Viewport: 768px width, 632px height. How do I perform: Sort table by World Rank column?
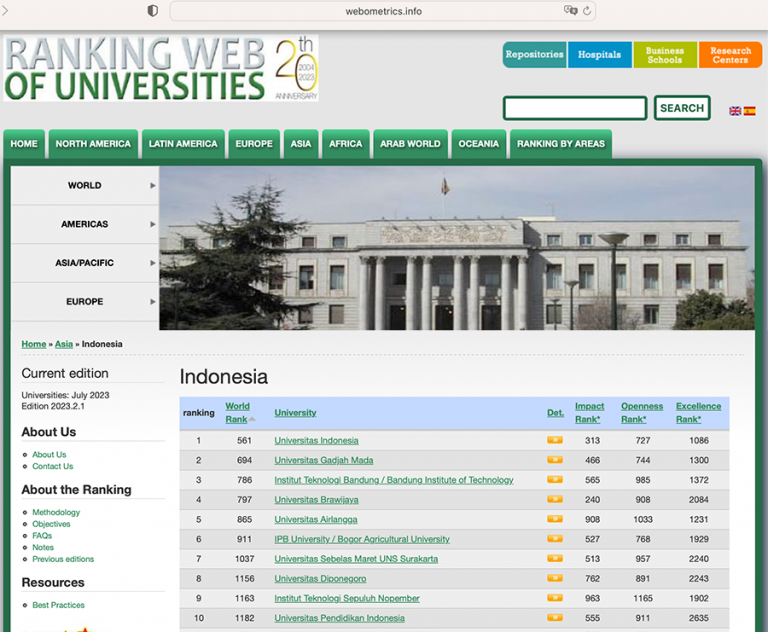pyautogui.click(x=238, y=413)
